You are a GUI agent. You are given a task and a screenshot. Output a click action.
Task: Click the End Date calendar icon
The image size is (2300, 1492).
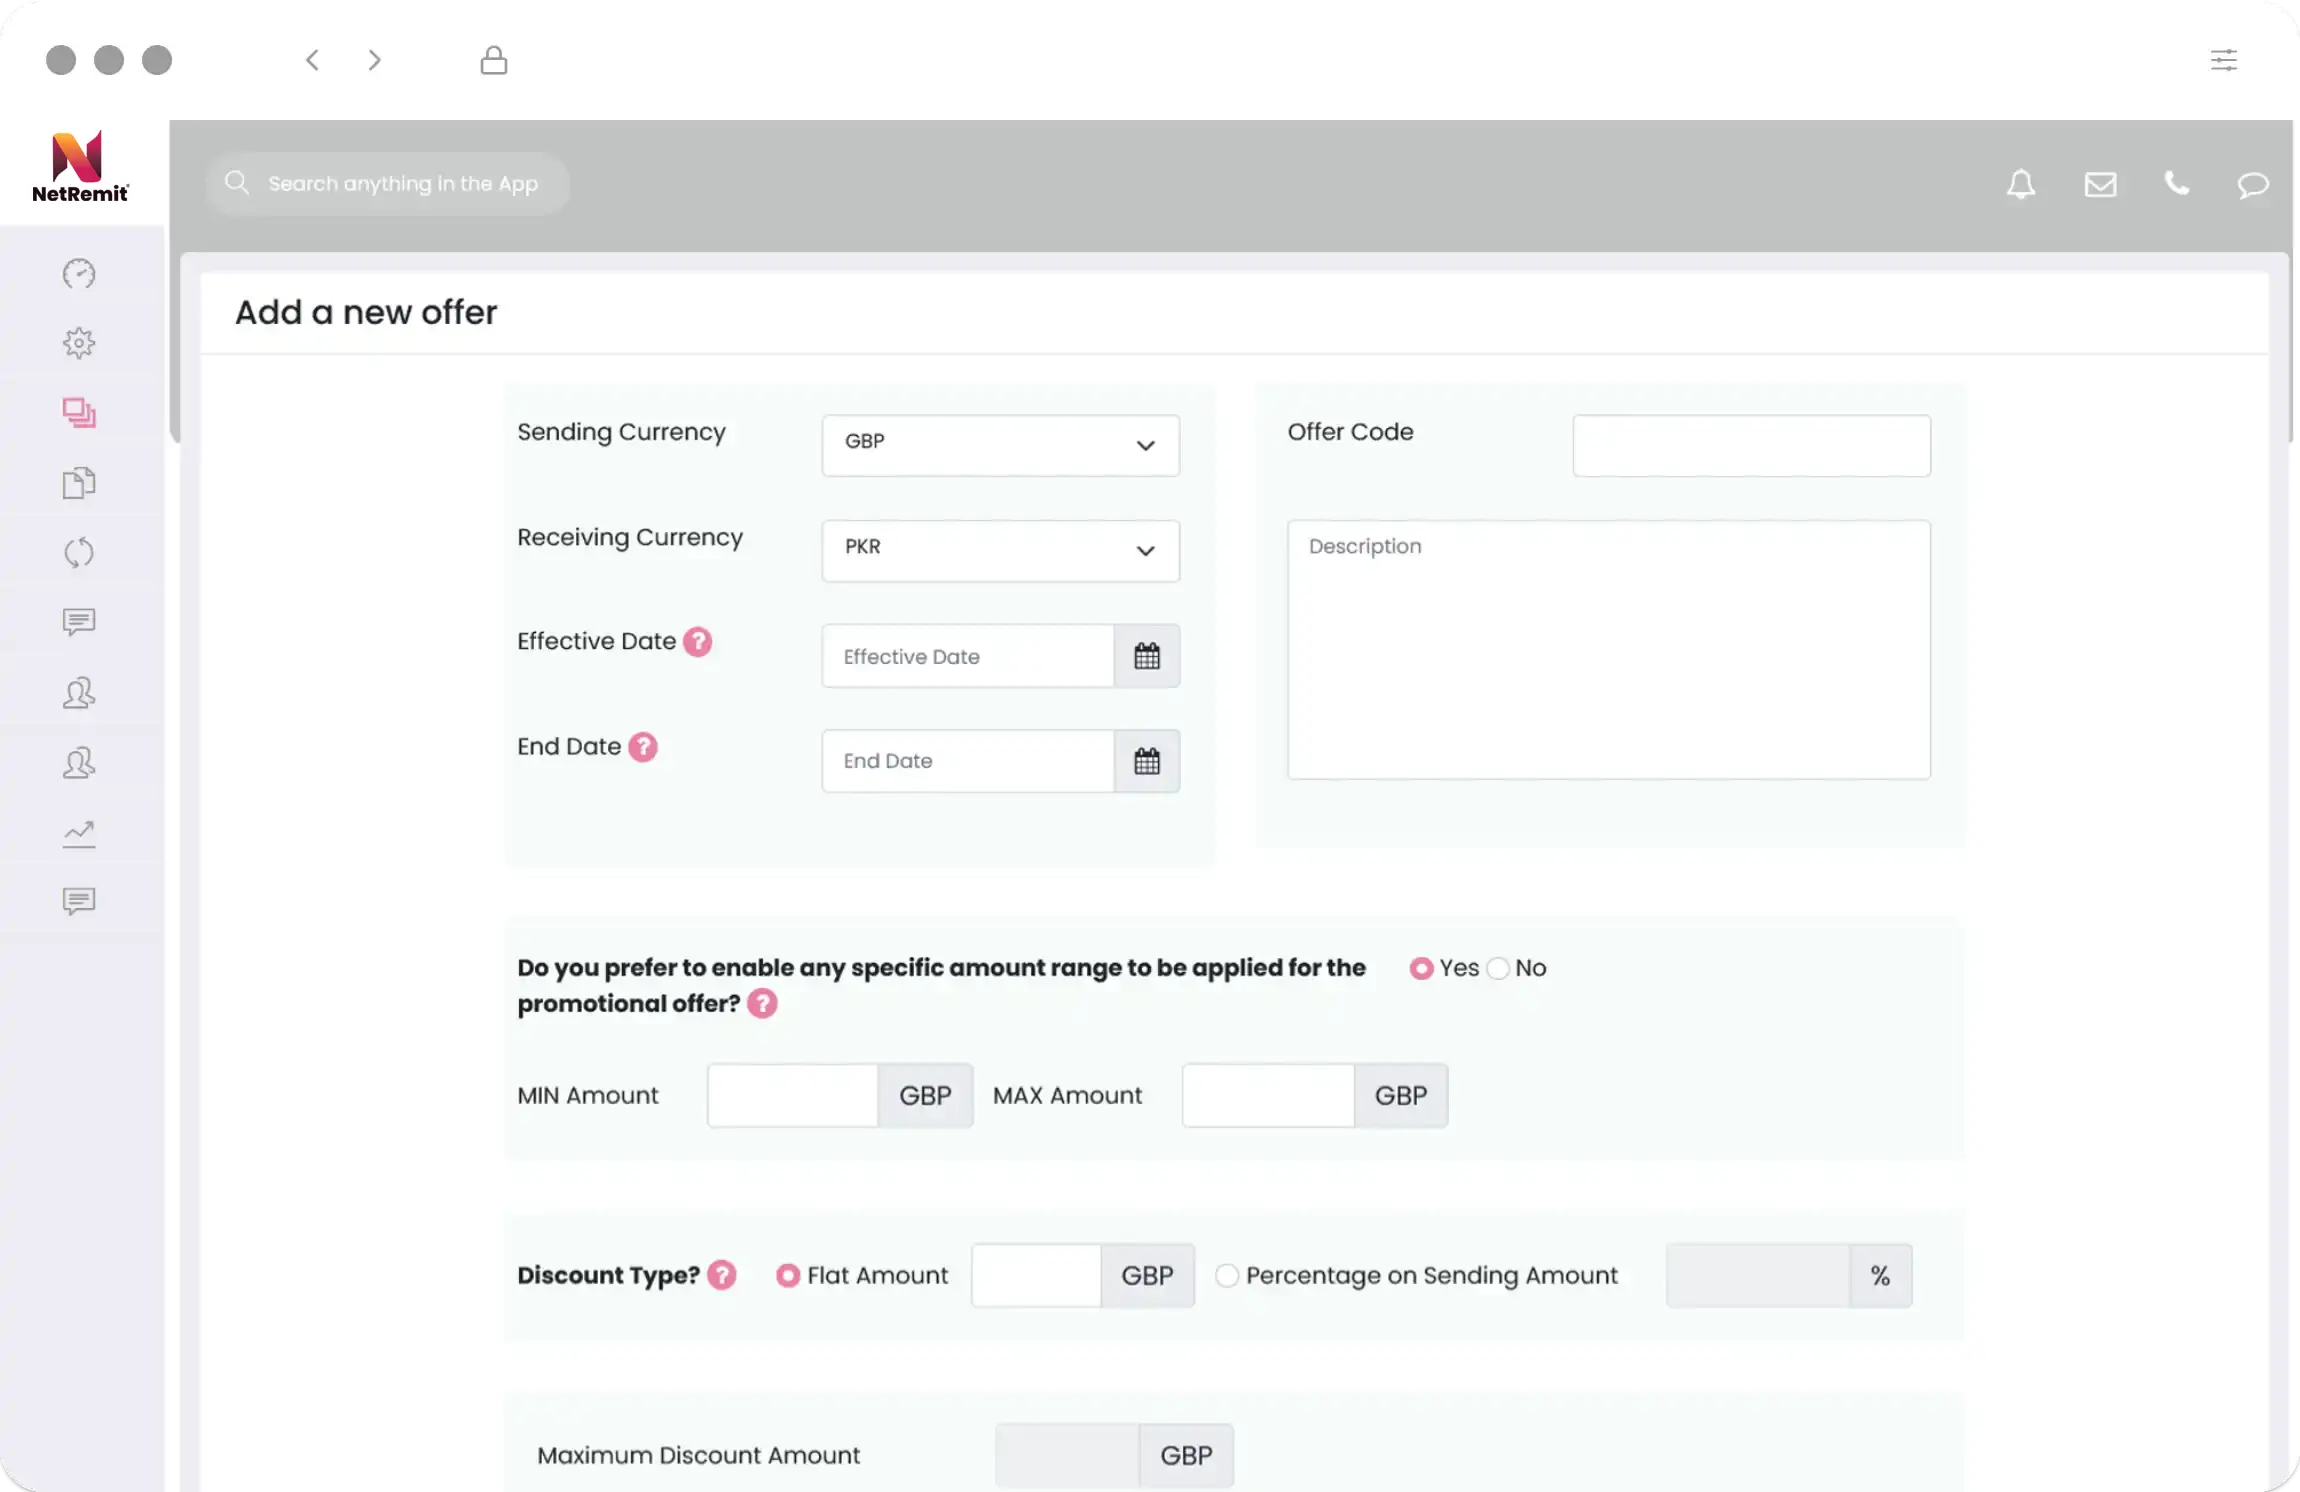click(1147, 761)
